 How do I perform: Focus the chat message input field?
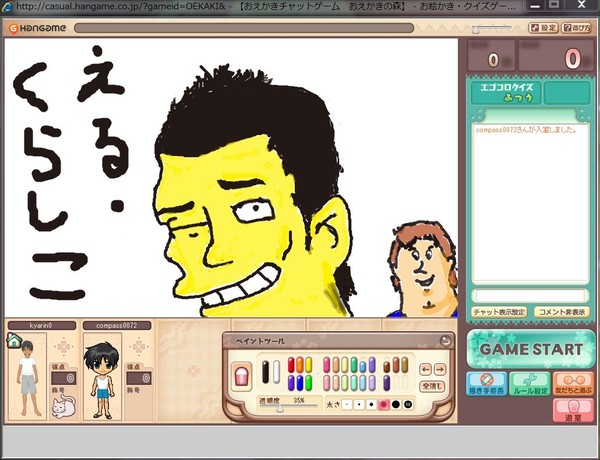click(530, 295)
